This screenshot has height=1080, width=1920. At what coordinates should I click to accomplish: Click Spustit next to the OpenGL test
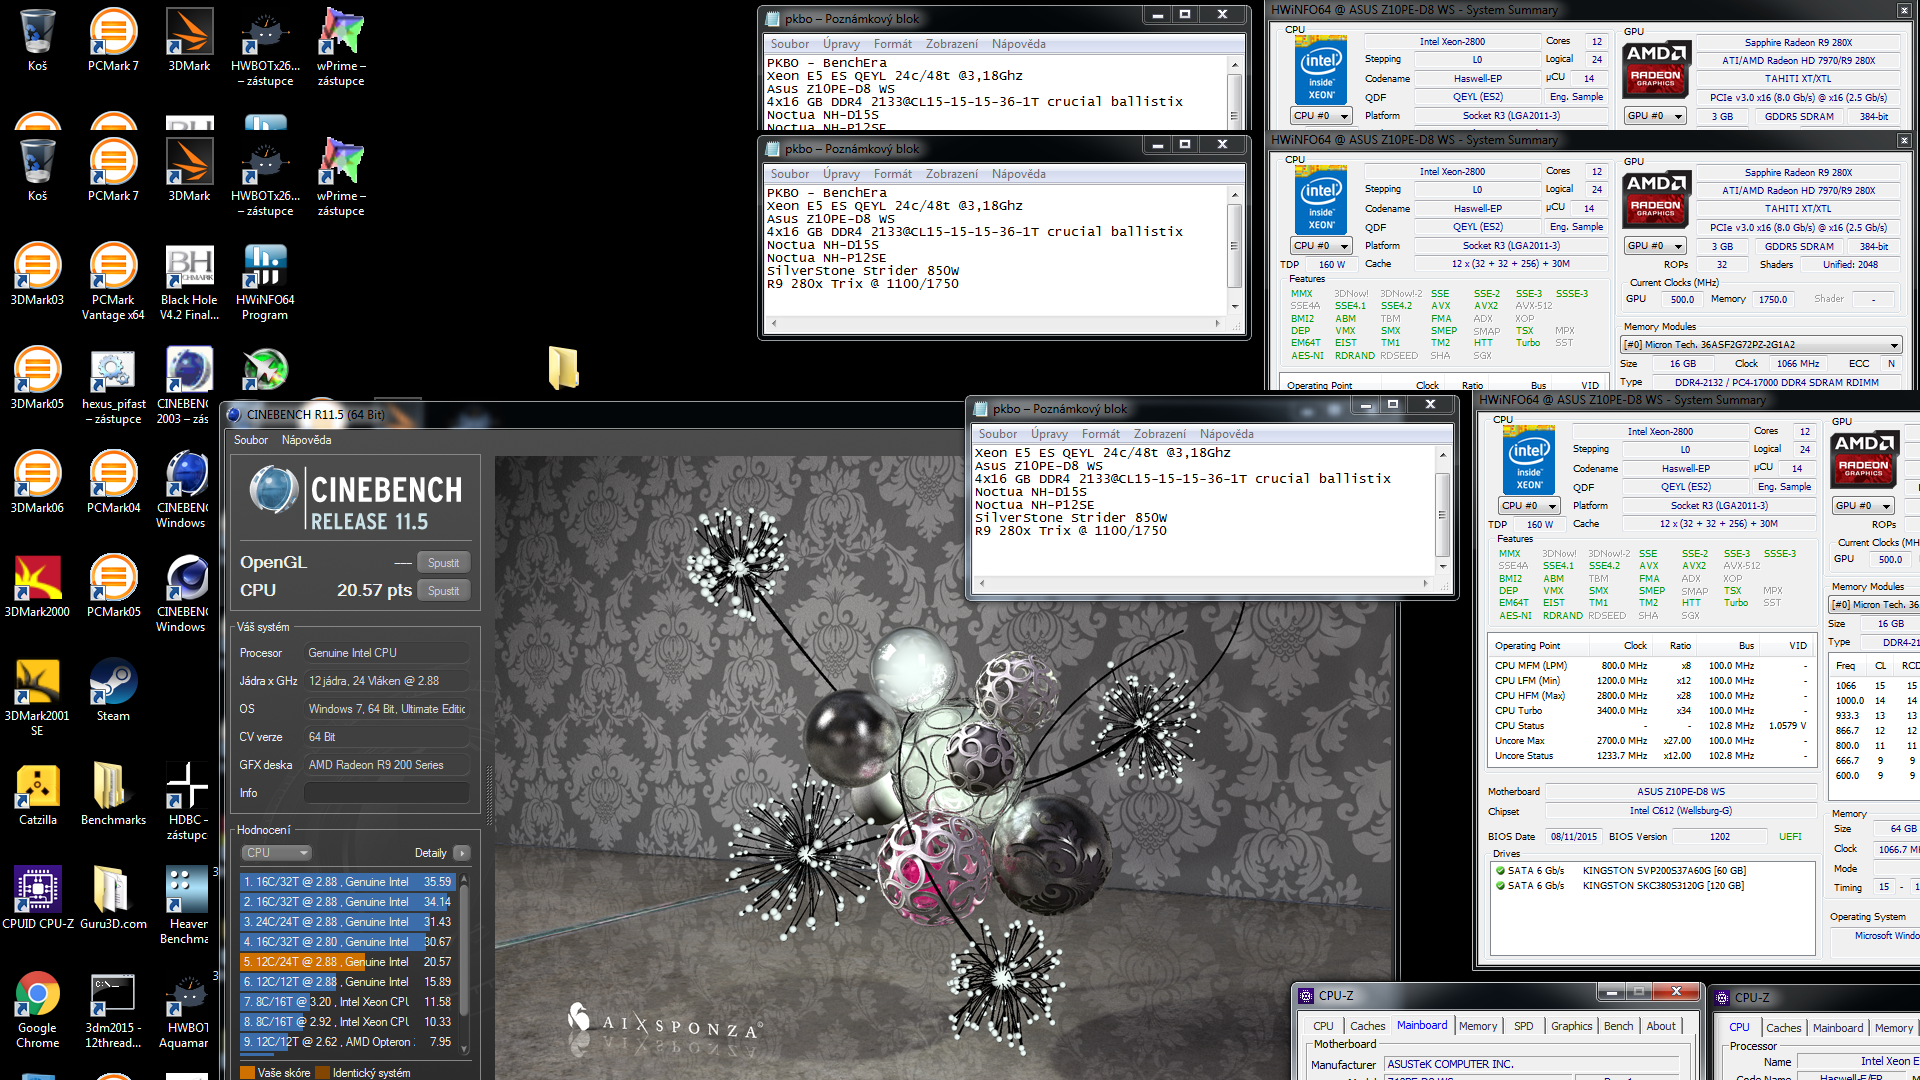pyautogui.click(x=443, y=563)
